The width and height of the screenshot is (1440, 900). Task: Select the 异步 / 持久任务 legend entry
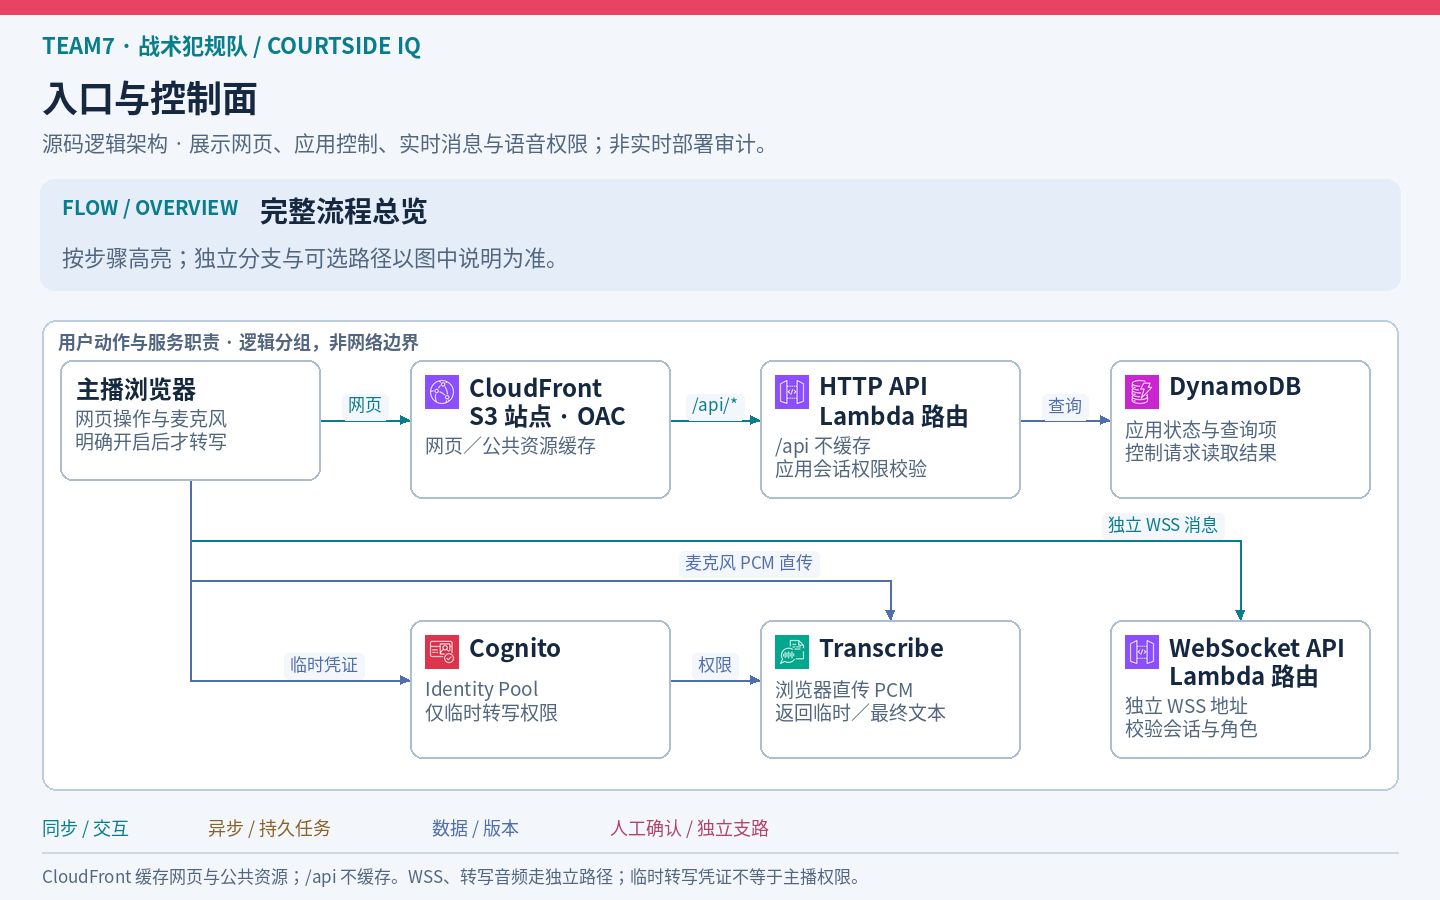[x=269, y=828]
